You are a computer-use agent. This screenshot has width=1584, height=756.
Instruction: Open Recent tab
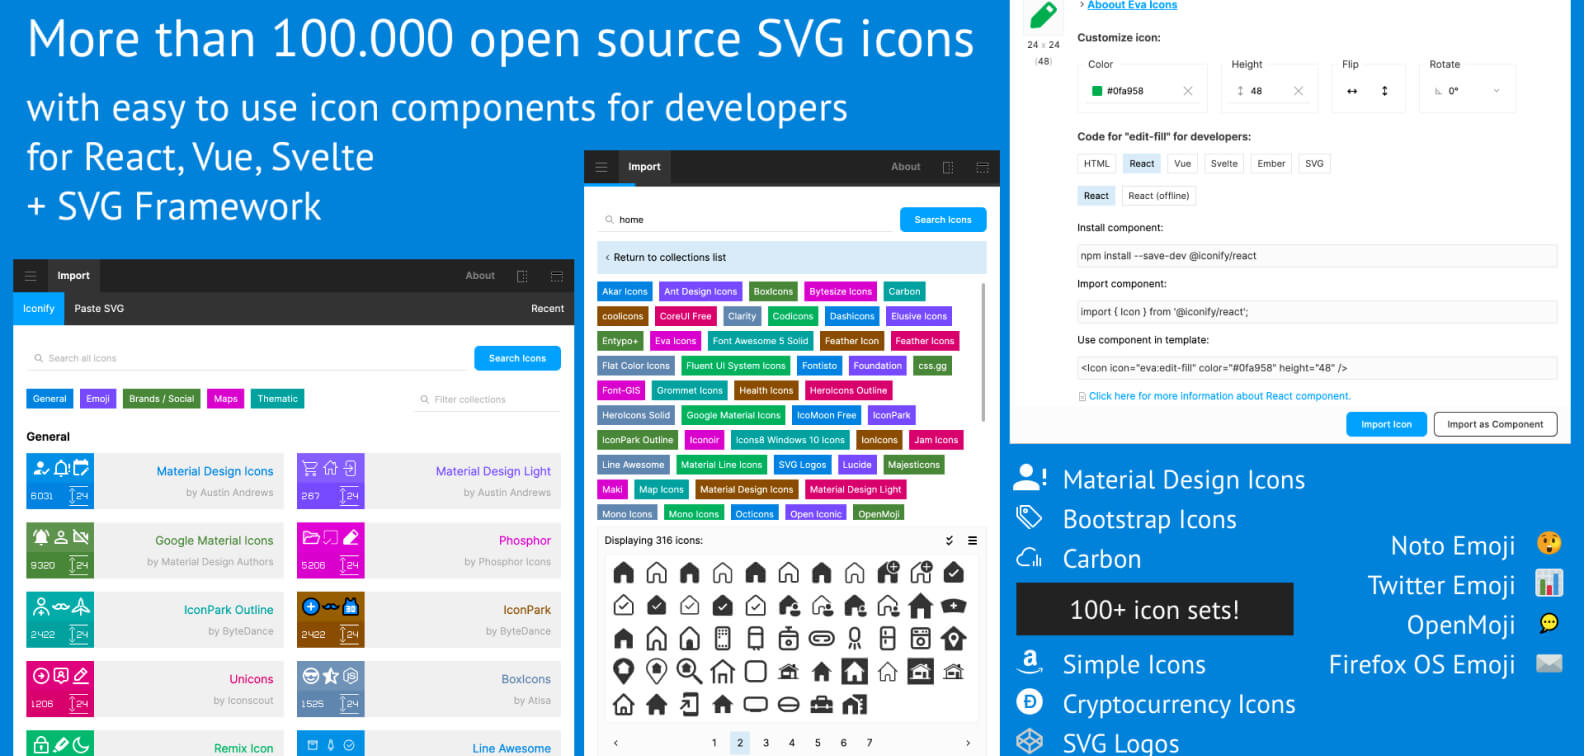click(x=547, y=309)
